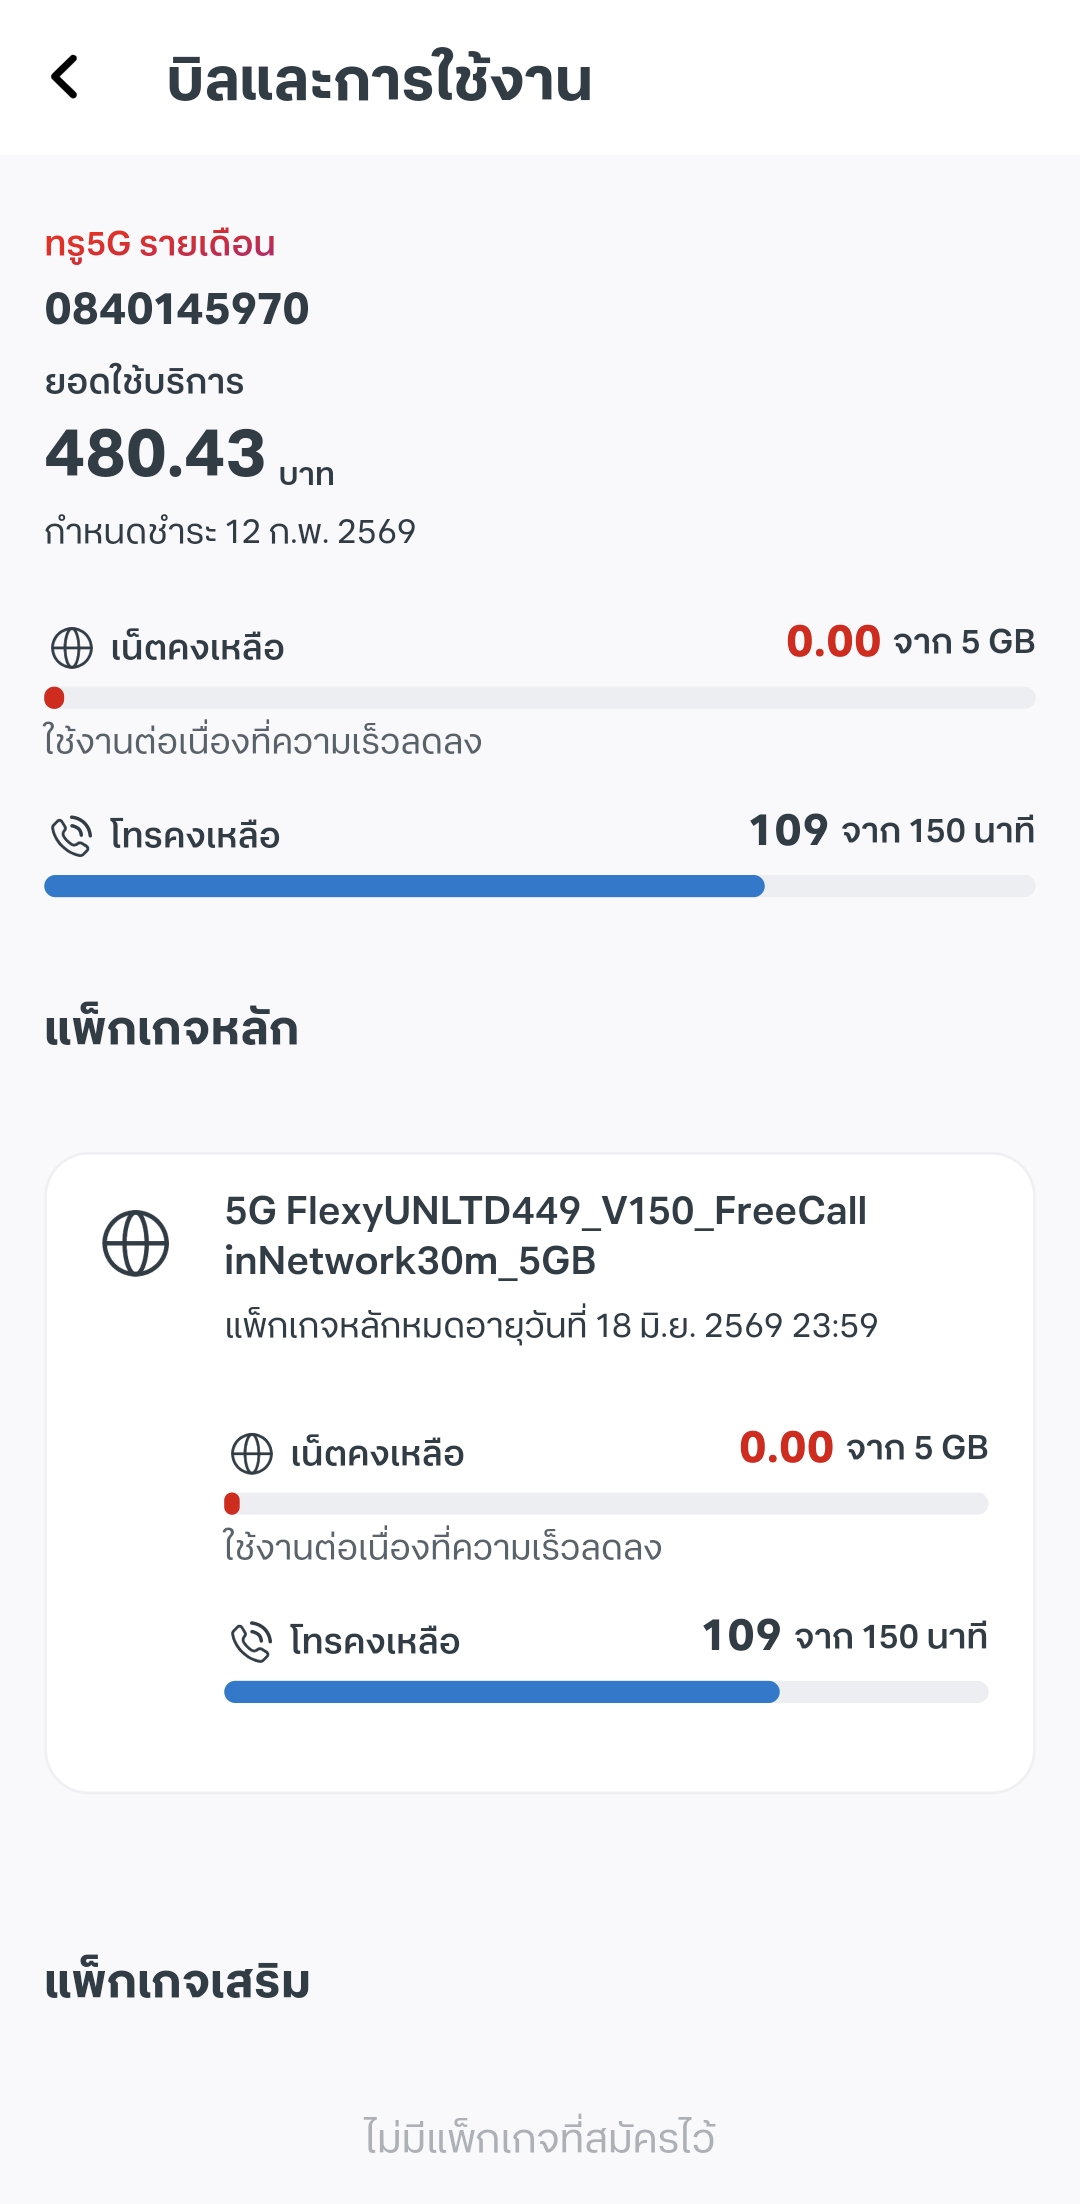Image resolution: width=1080 pixels, height=2204 pixels.
Task: Tap globe icon beside top เน็ตคงเหลือ
Action: (72, 648)
